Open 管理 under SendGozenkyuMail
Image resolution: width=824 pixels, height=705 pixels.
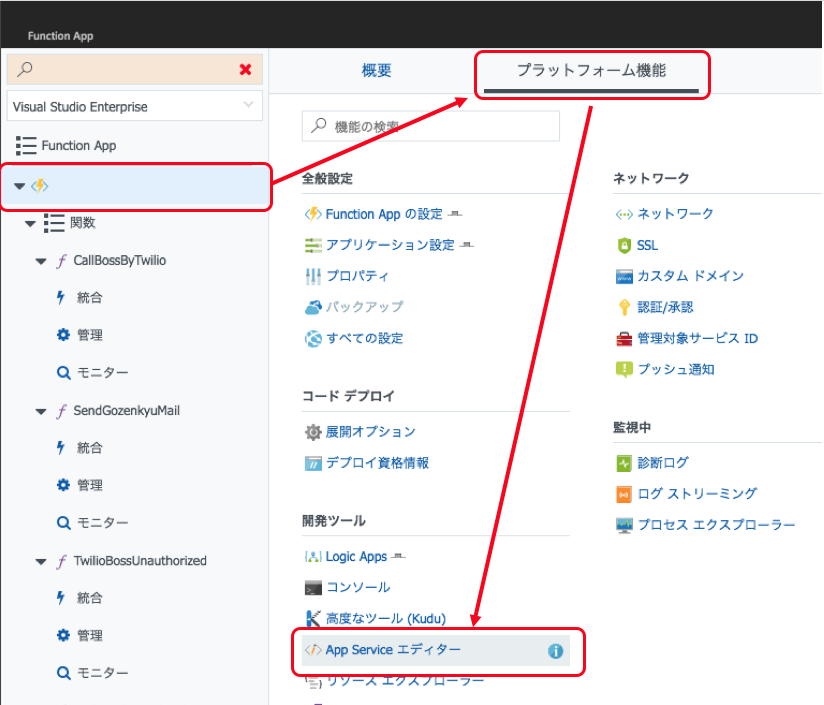(89, 485)
